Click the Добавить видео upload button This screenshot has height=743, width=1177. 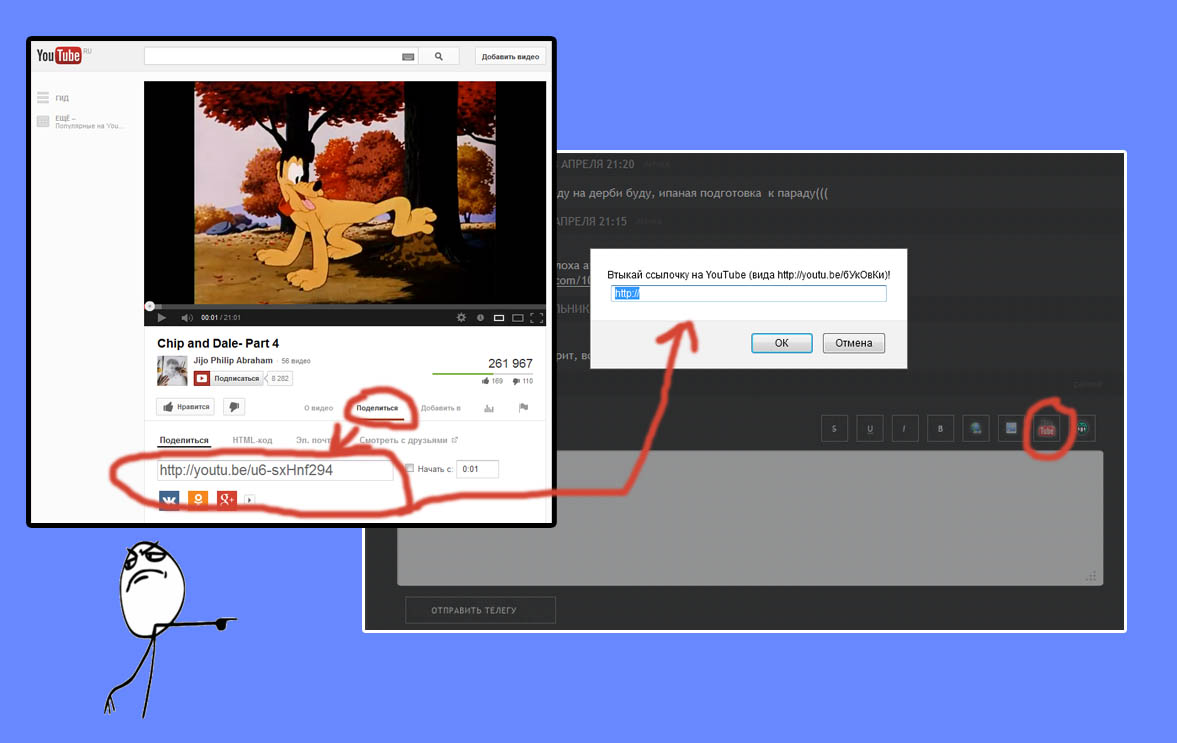pos(510,56)
